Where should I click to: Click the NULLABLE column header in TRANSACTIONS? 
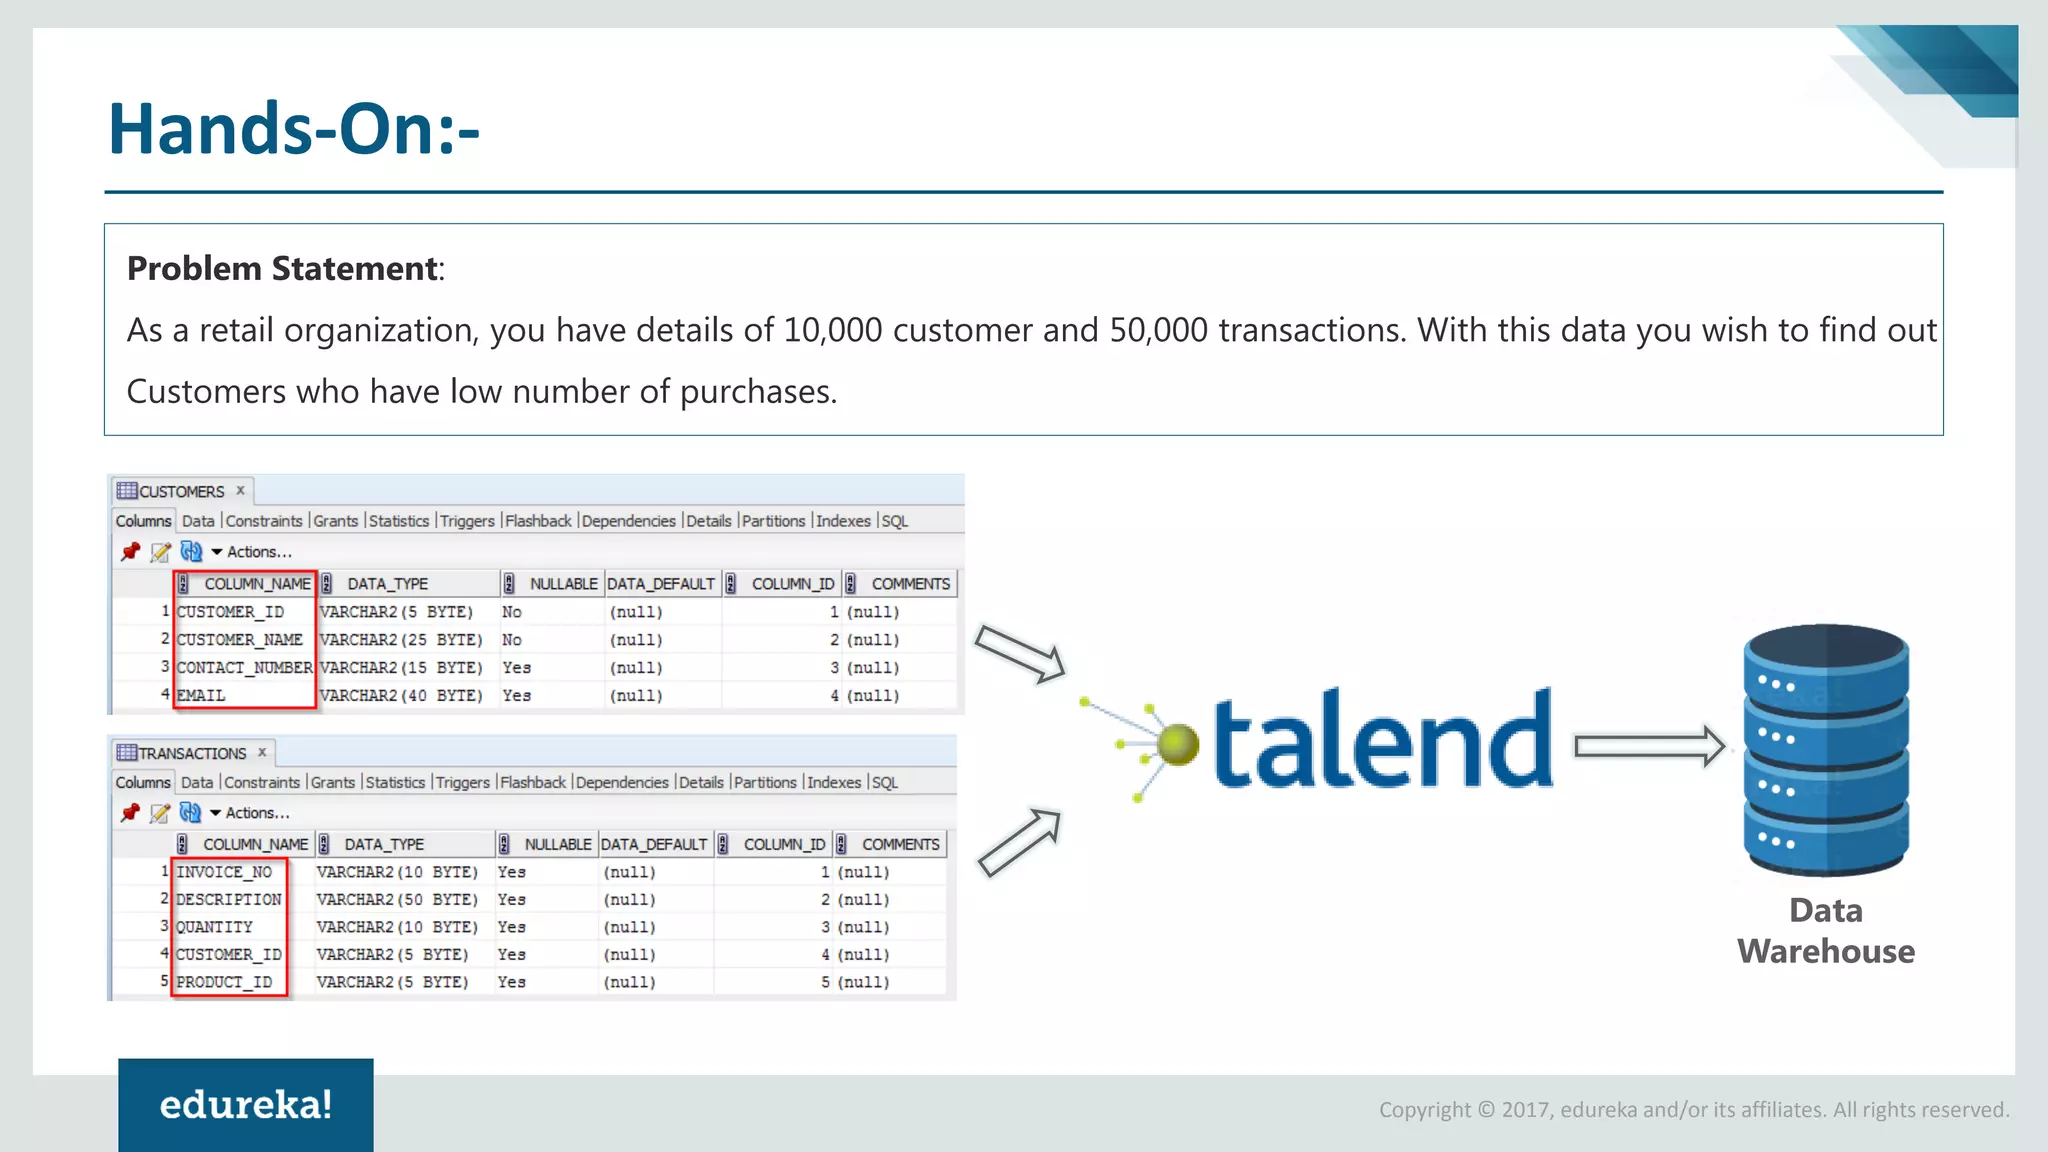pyautogui.click(x=557, y=844)
